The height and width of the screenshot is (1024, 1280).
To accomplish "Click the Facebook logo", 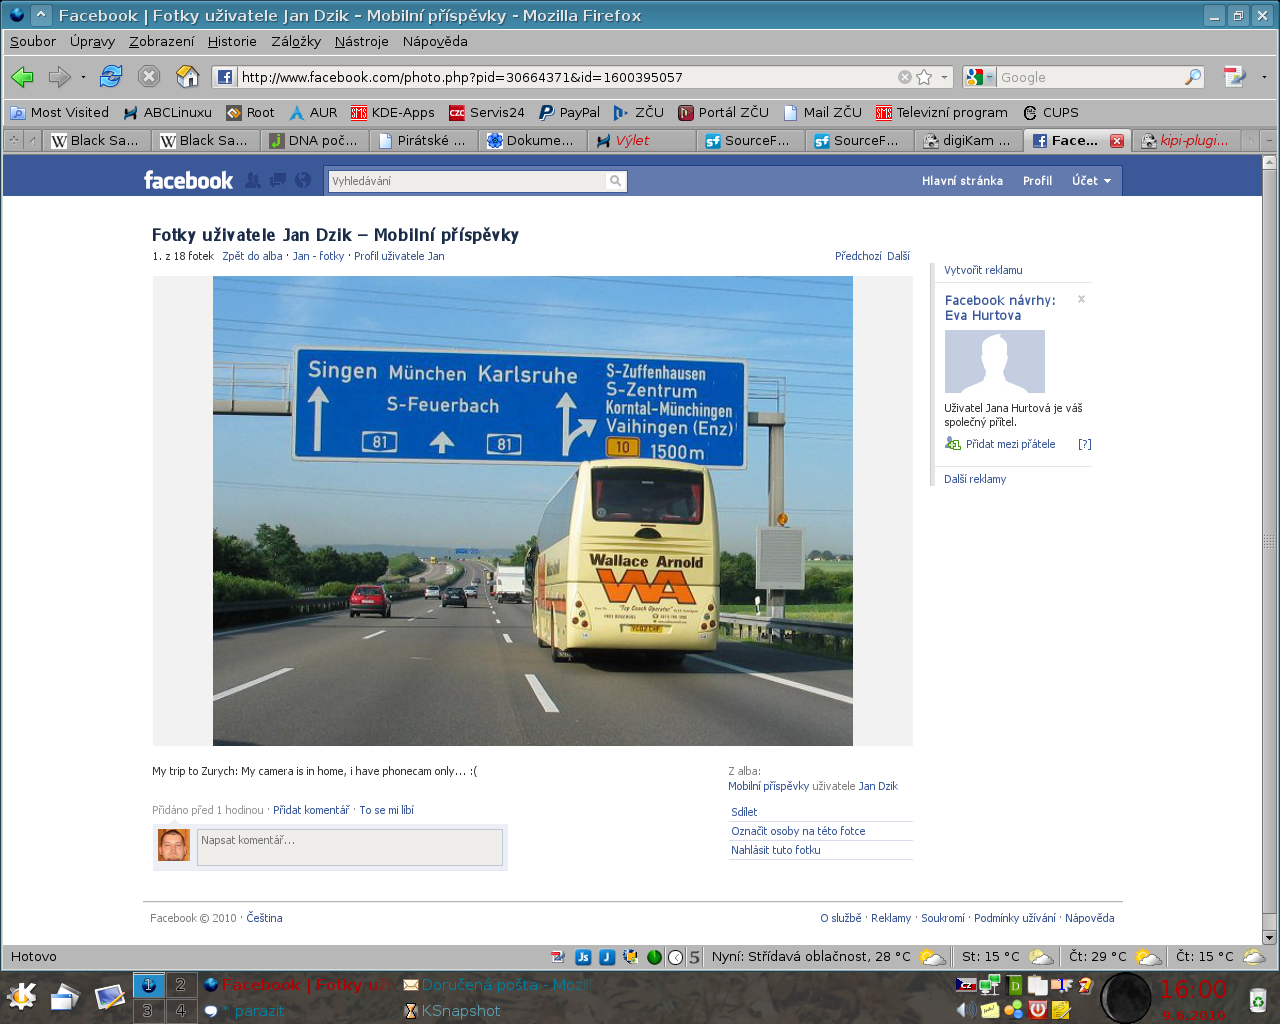I will pyautogui.click(x=188, y=180).
